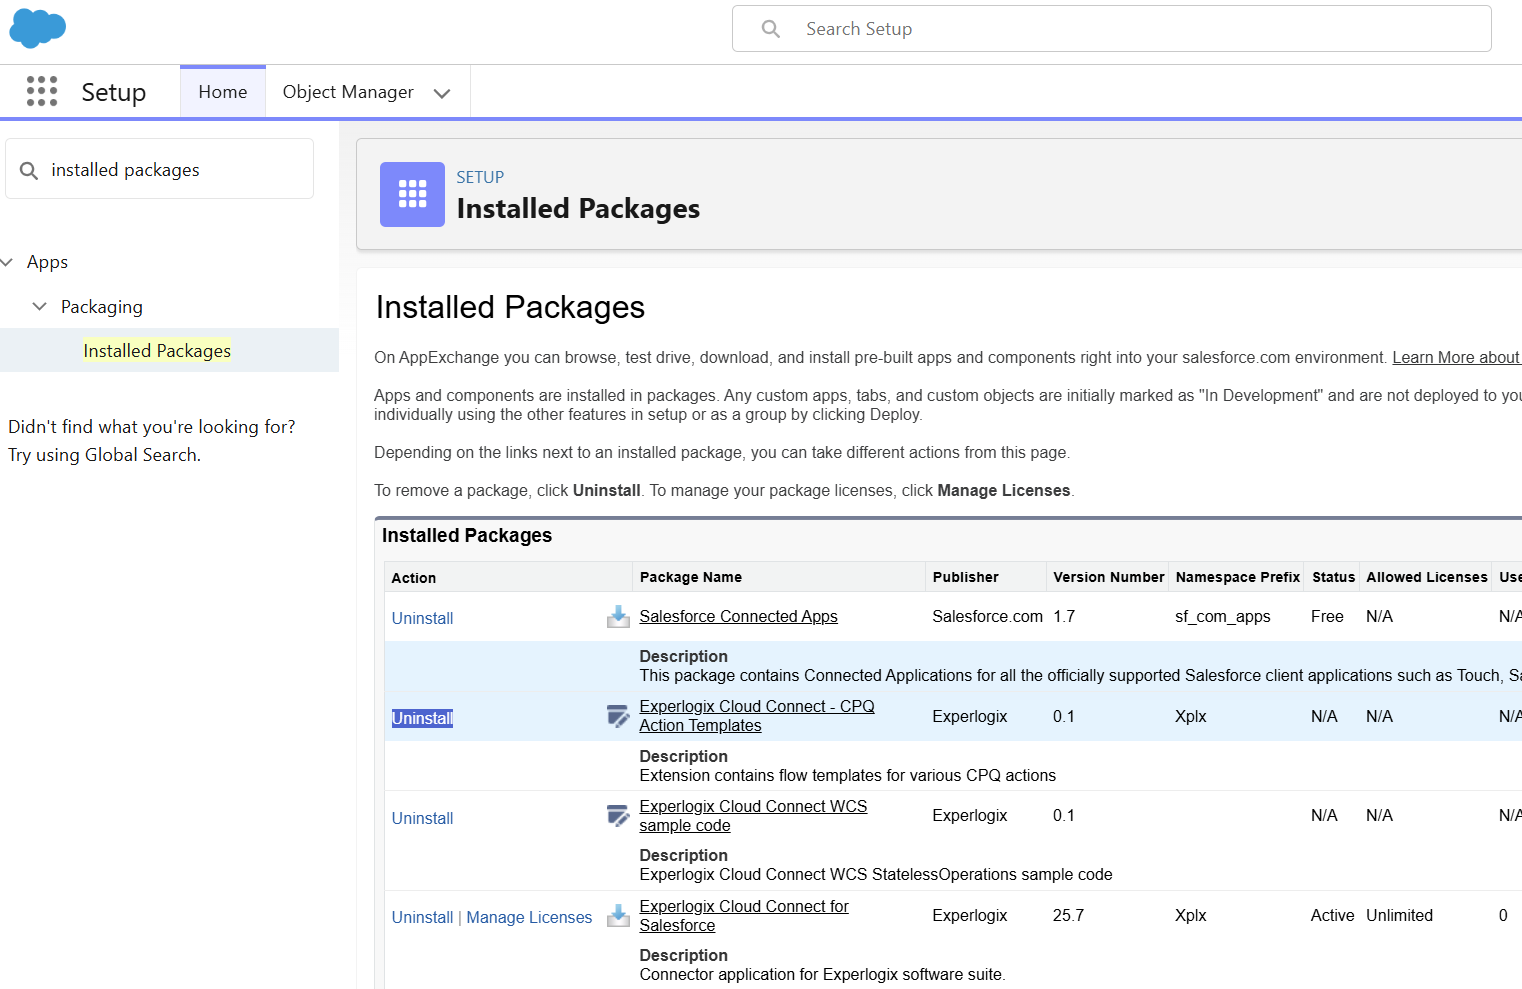The width and height of the screenshot is (1522, 989).
Task: Uninstall the CPQ Action Templates package
Action: [x=422, y=718]
